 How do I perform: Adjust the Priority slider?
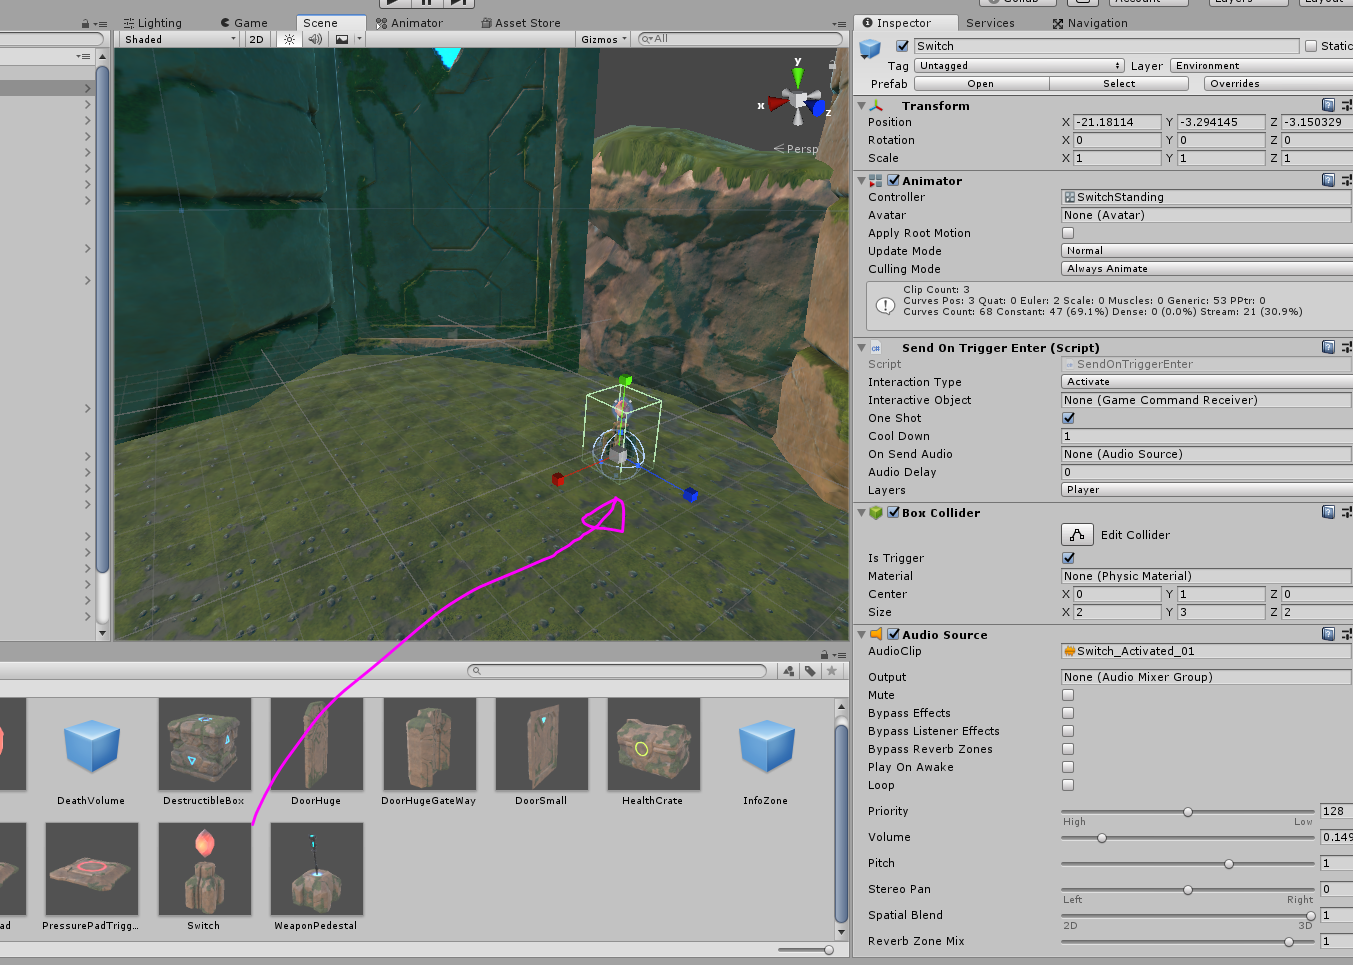(1187, 812)
